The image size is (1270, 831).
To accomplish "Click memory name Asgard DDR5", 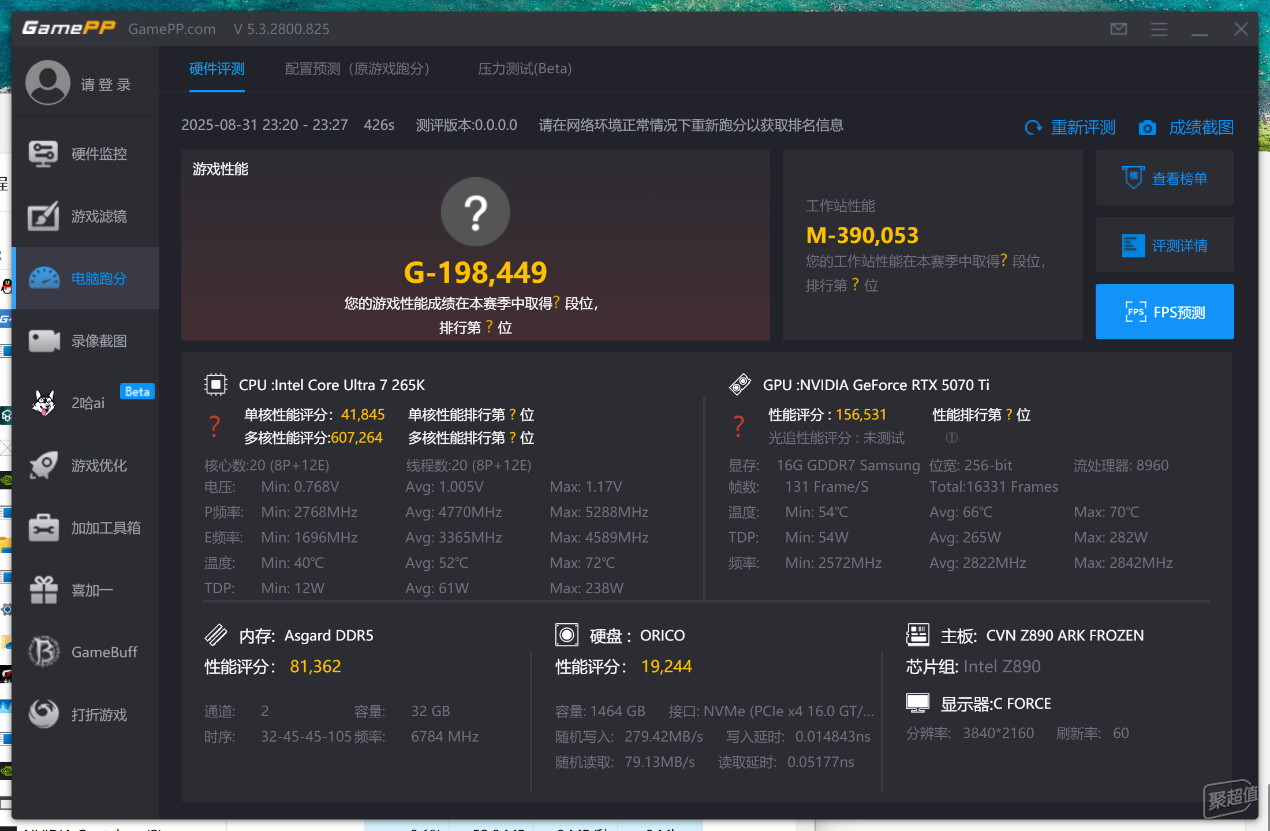I will pyautogui.click(x=329, y=635).
